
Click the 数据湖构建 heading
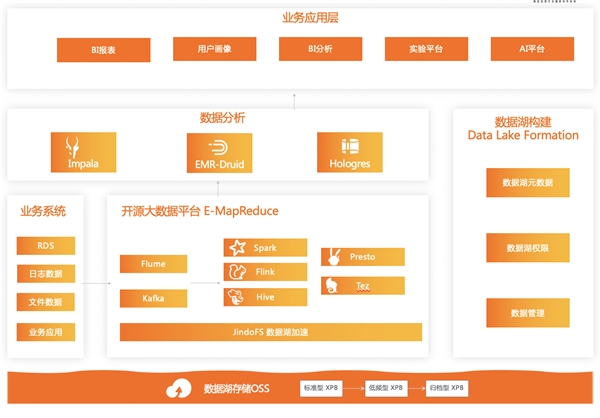click(523, 122)
